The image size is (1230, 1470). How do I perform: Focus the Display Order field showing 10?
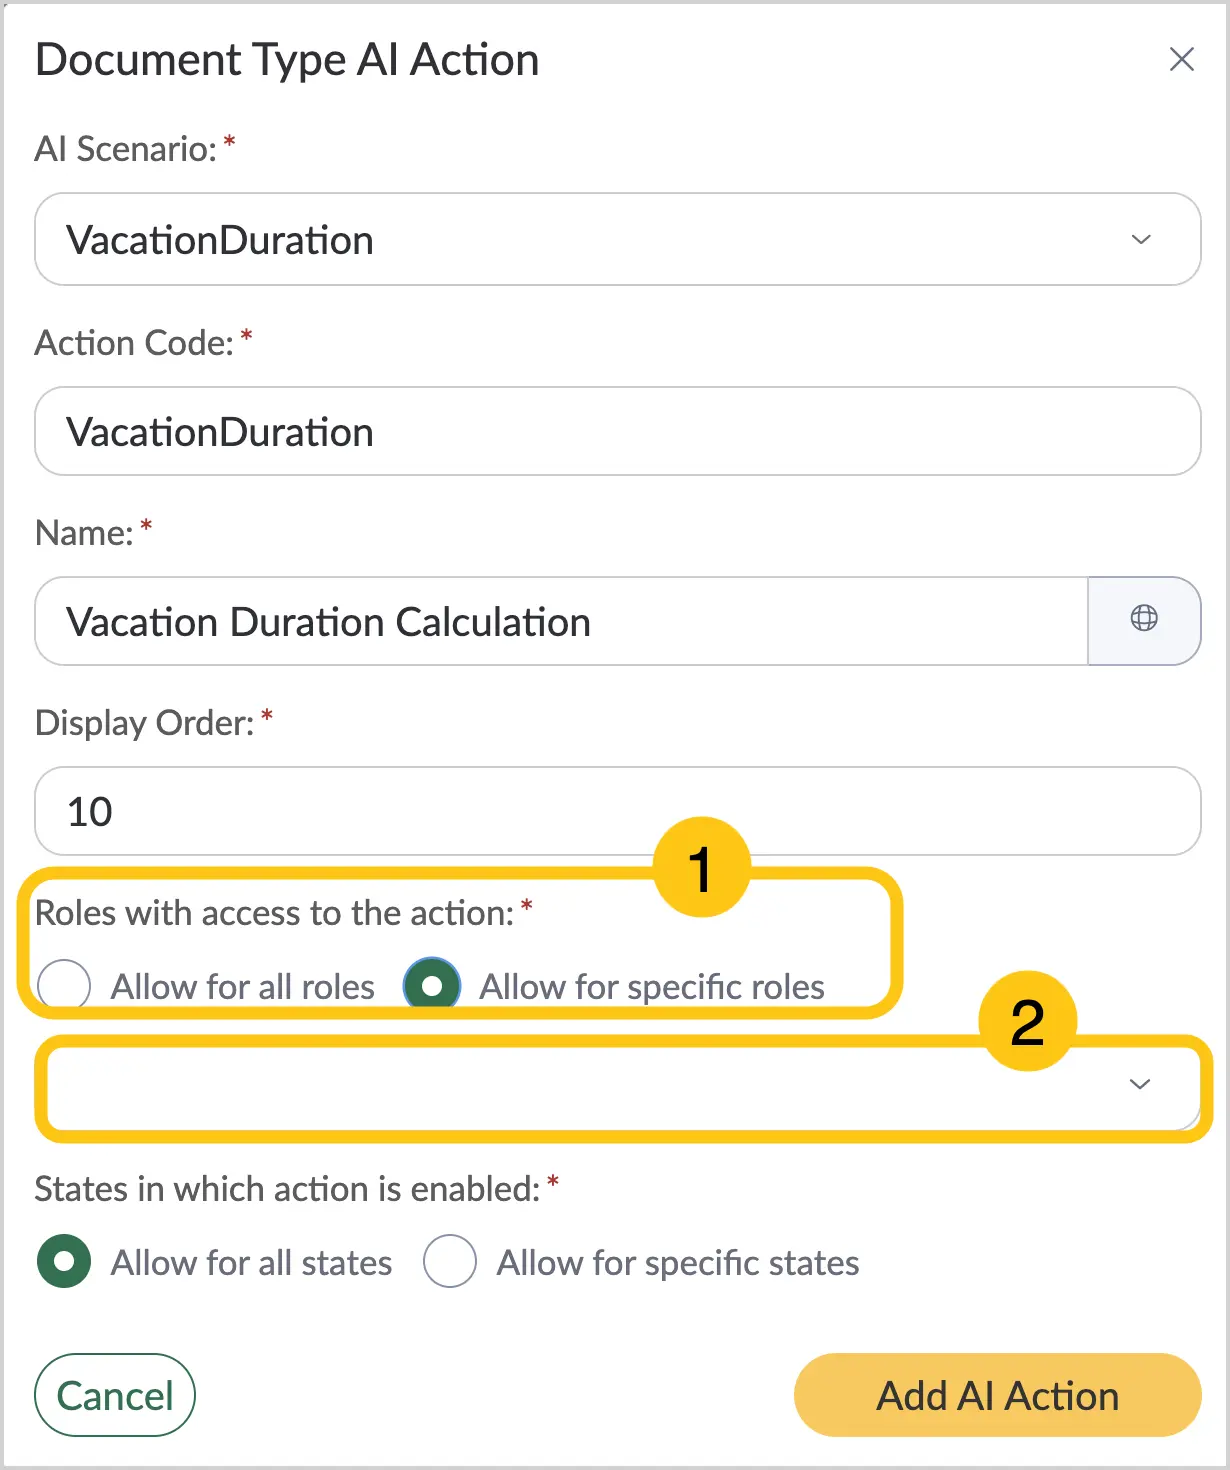click(618, 811)
